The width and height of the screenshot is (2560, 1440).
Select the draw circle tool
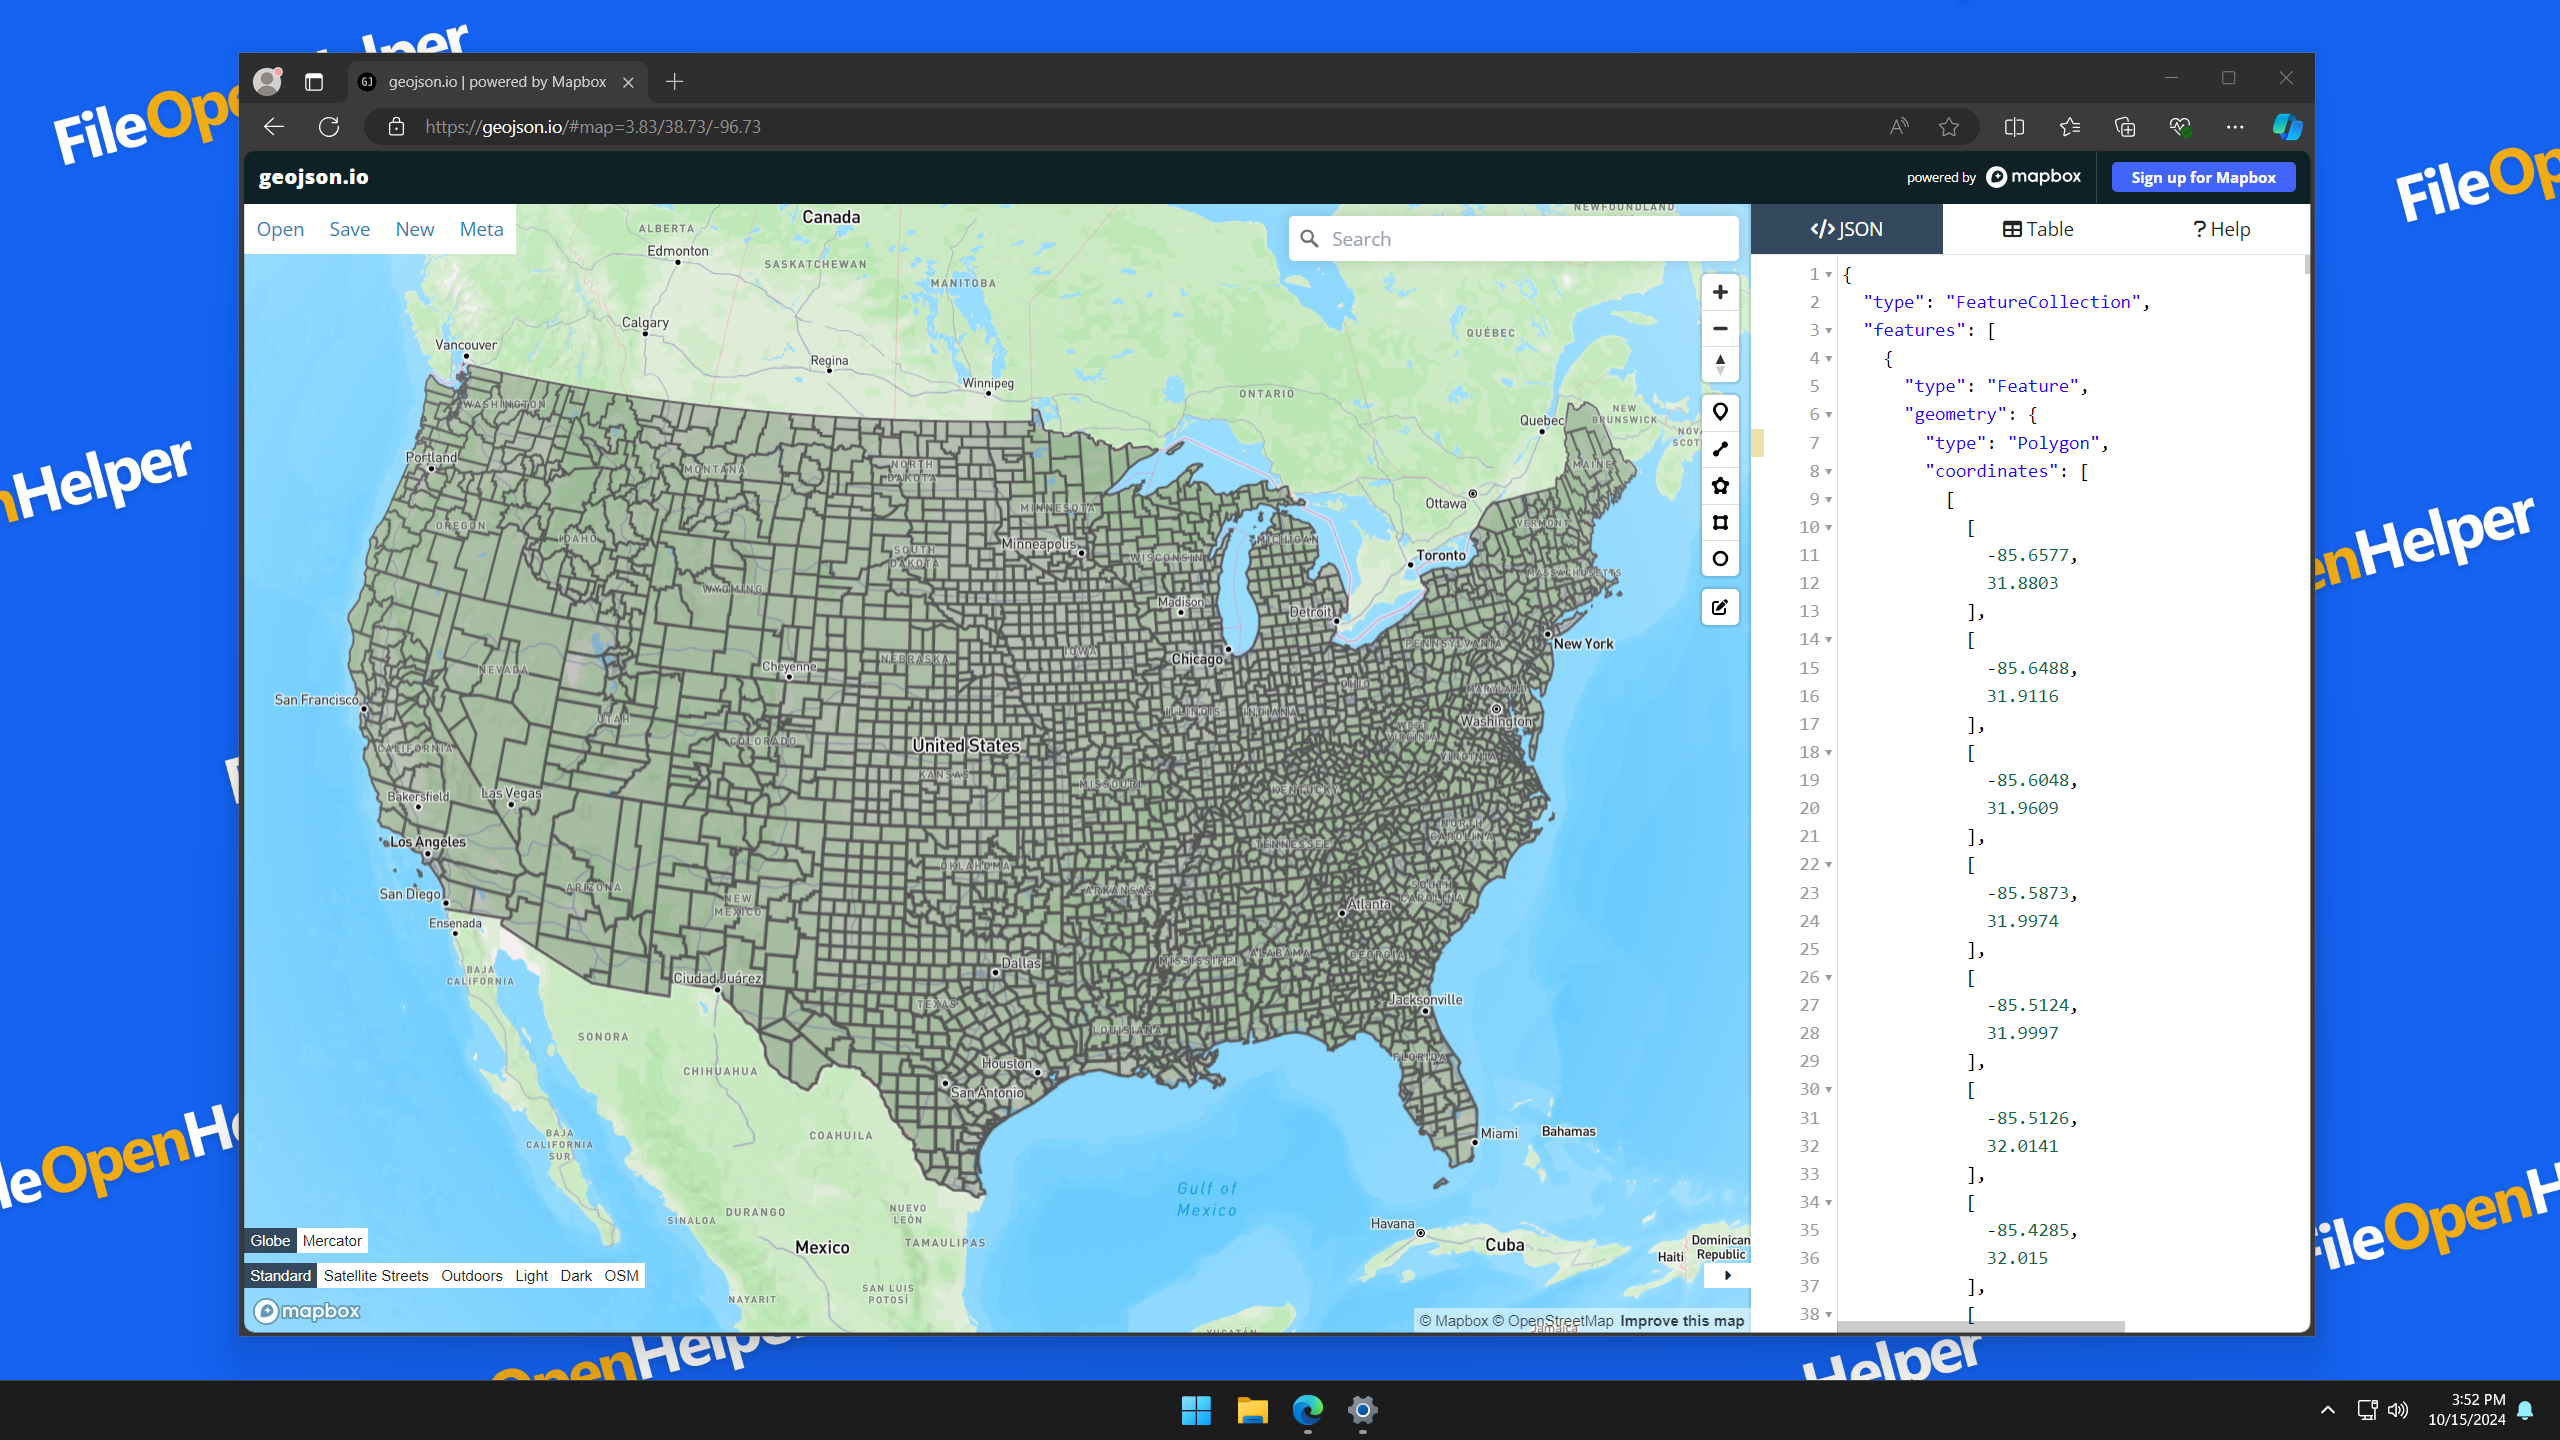pos(1720,559)
